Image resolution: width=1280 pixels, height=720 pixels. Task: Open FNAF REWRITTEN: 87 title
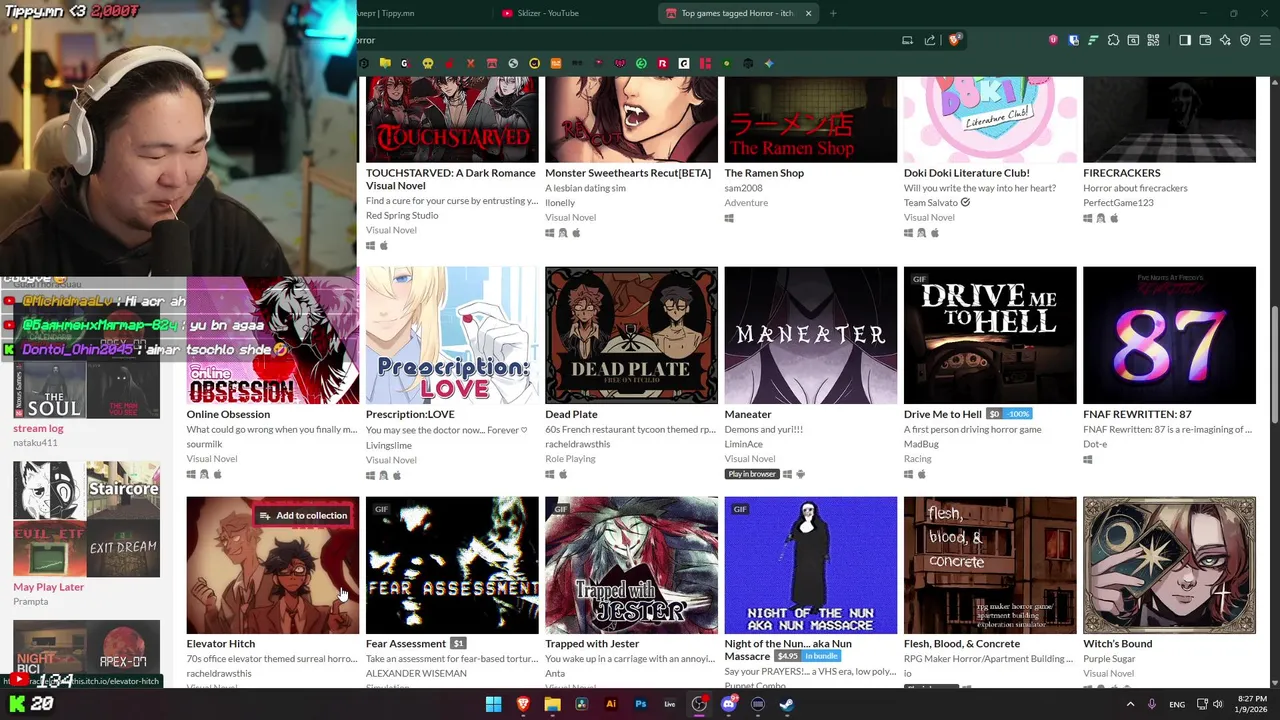coord(1137,414)
